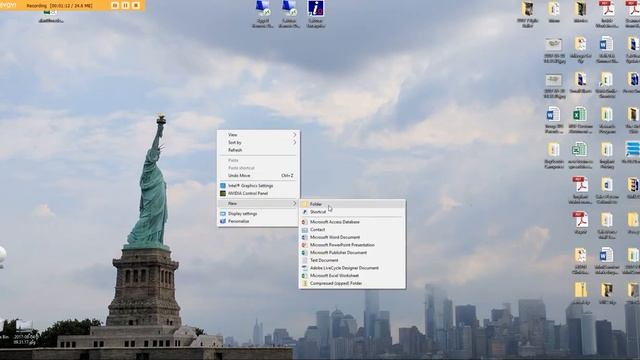640x360 pixels.
Task: Create a new Microsoft PowerPoint Presentation
Action: [352, 245]
